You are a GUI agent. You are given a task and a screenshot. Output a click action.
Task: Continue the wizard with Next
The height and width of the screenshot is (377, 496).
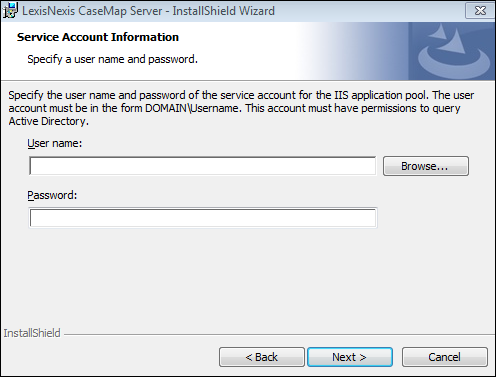point(350,357)
